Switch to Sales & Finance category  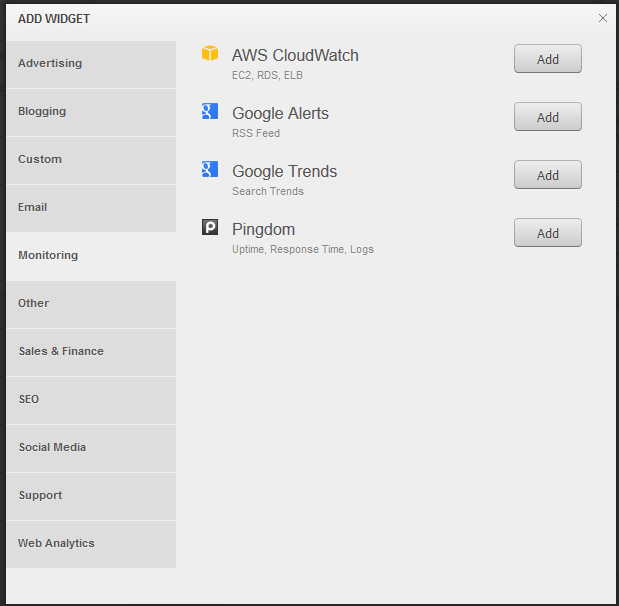91,353
